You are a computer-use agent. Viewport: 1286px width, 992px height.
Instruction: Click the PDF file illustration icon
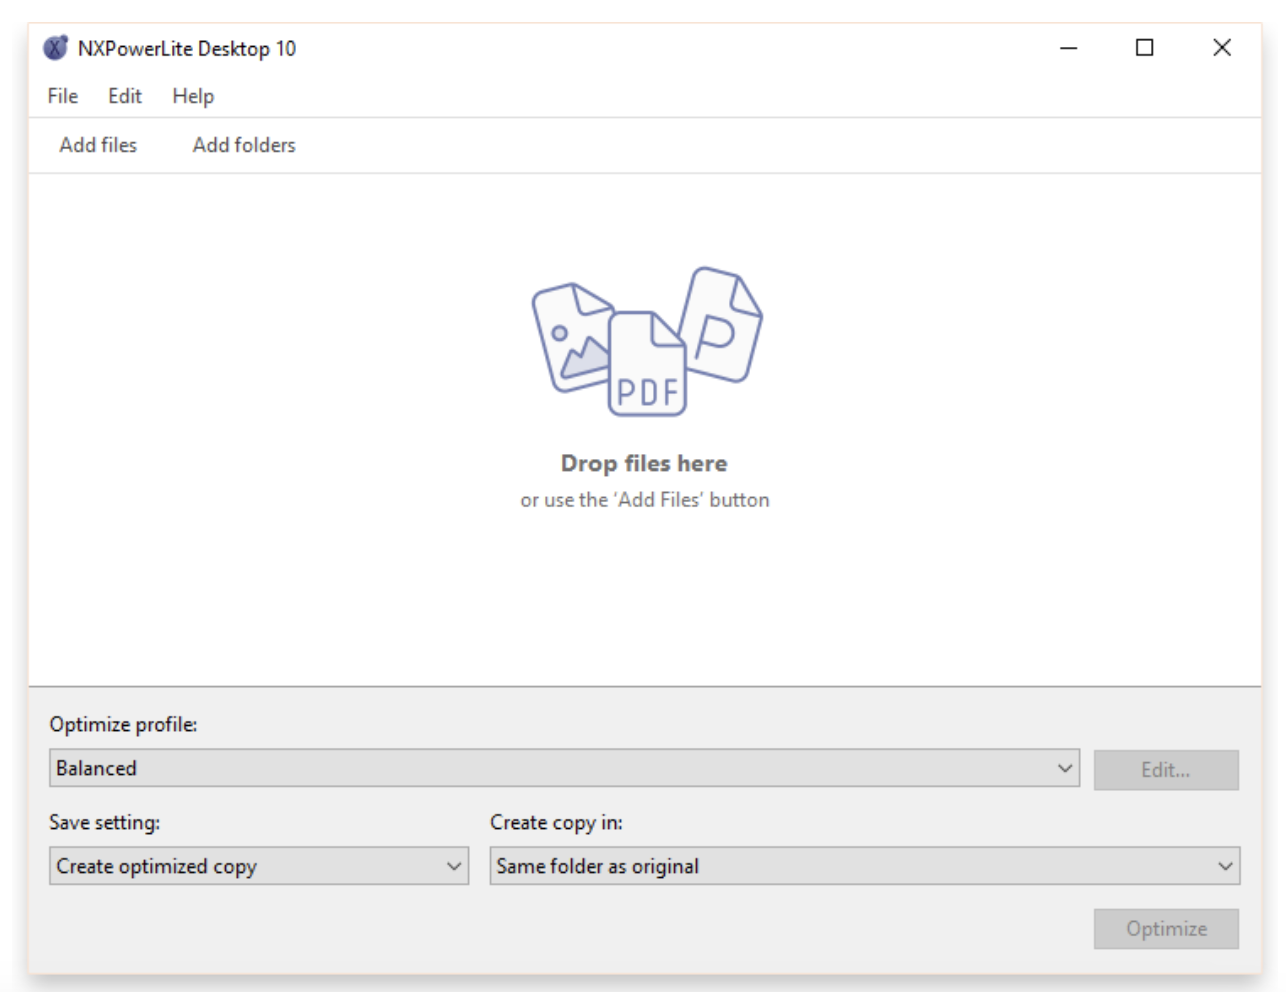coord(648,364)
